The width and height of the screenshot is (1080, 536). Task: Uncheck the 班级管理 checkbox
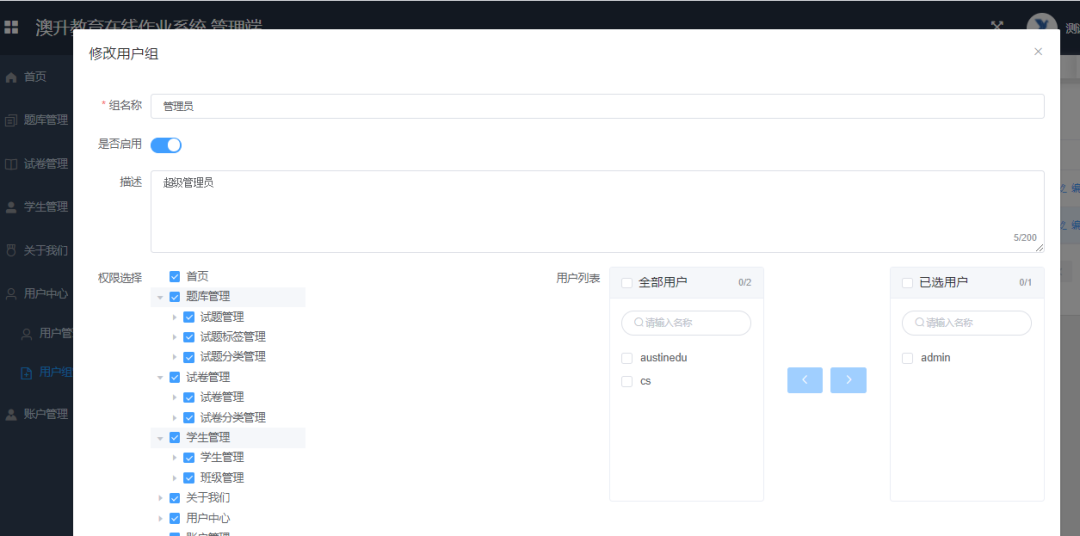(189, 477)
